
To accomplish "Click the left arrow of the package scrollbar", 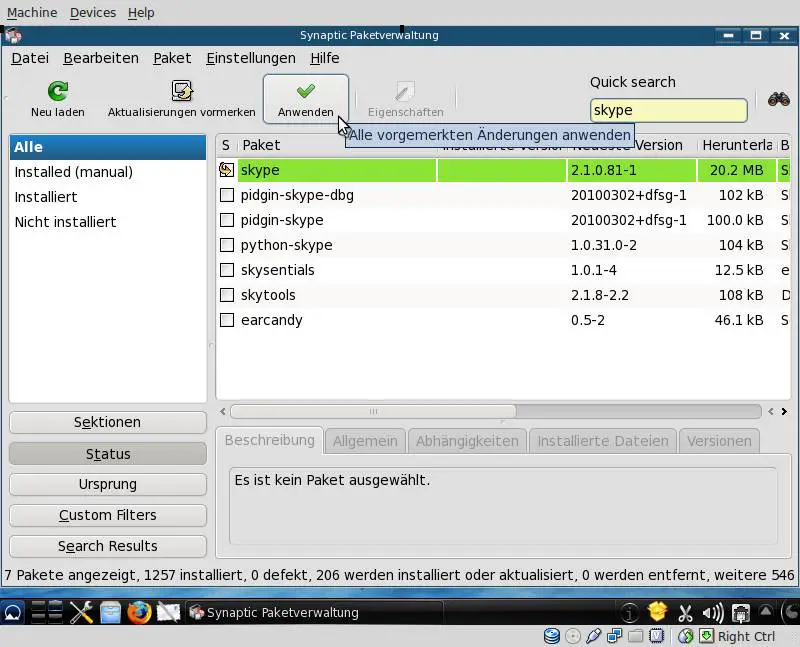I will [223, 411].
